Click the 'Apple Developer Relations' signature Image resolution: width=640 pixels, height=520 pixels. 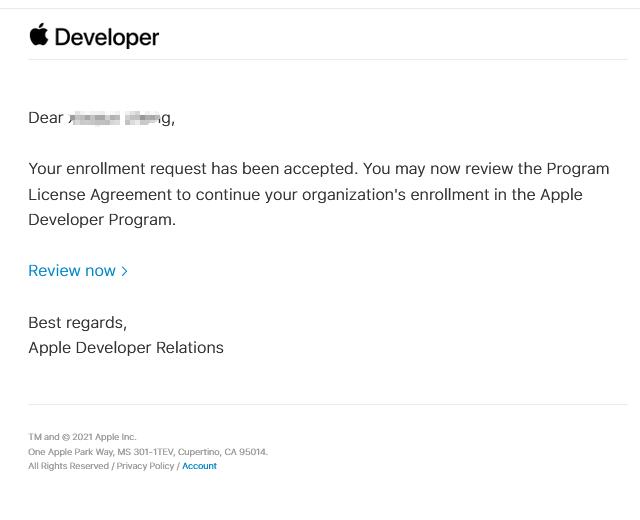point(126,348)
